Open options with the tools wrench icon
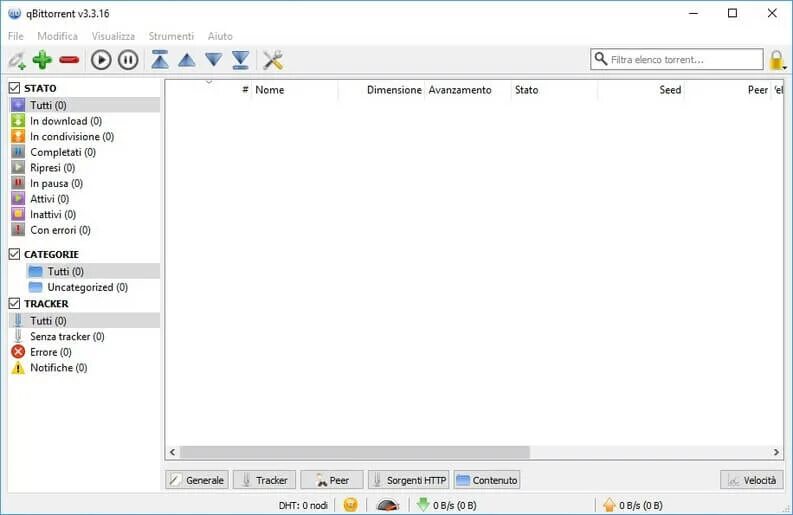The width and height of the screenshot is (793, 515). point(273,60)
